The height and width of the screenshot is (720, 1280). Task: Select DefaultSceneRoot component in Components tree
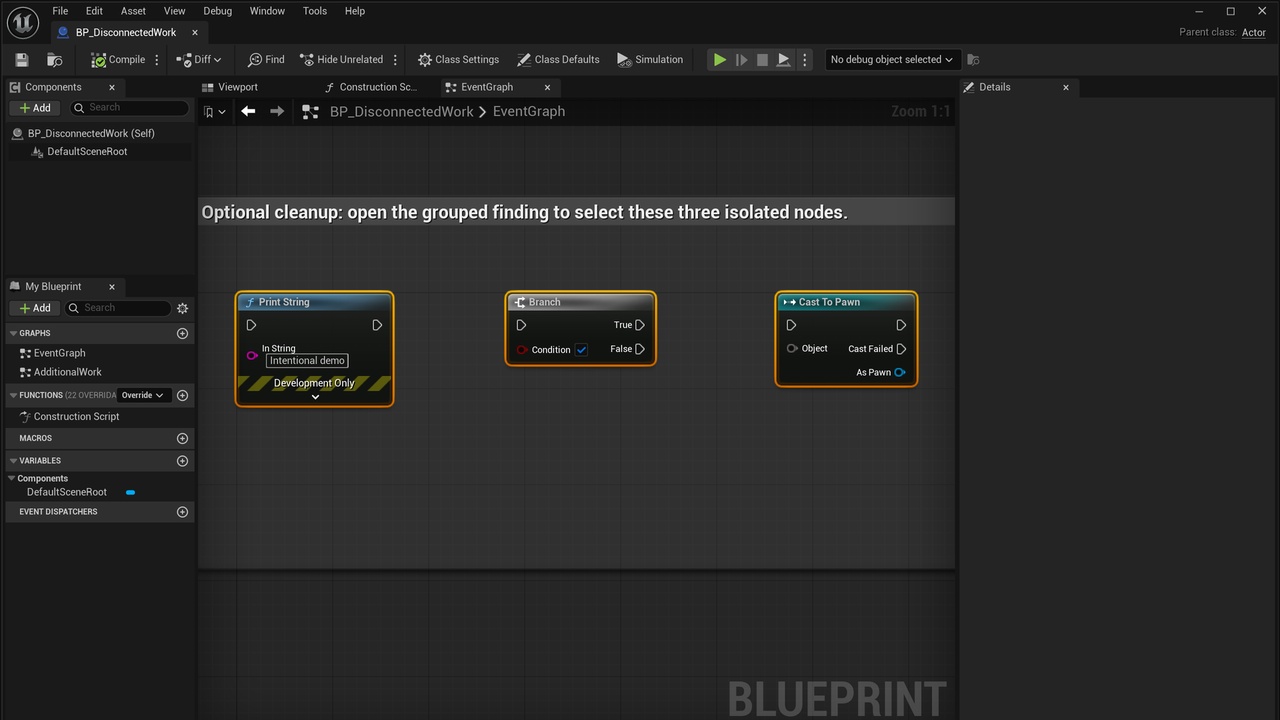(87, 152)
